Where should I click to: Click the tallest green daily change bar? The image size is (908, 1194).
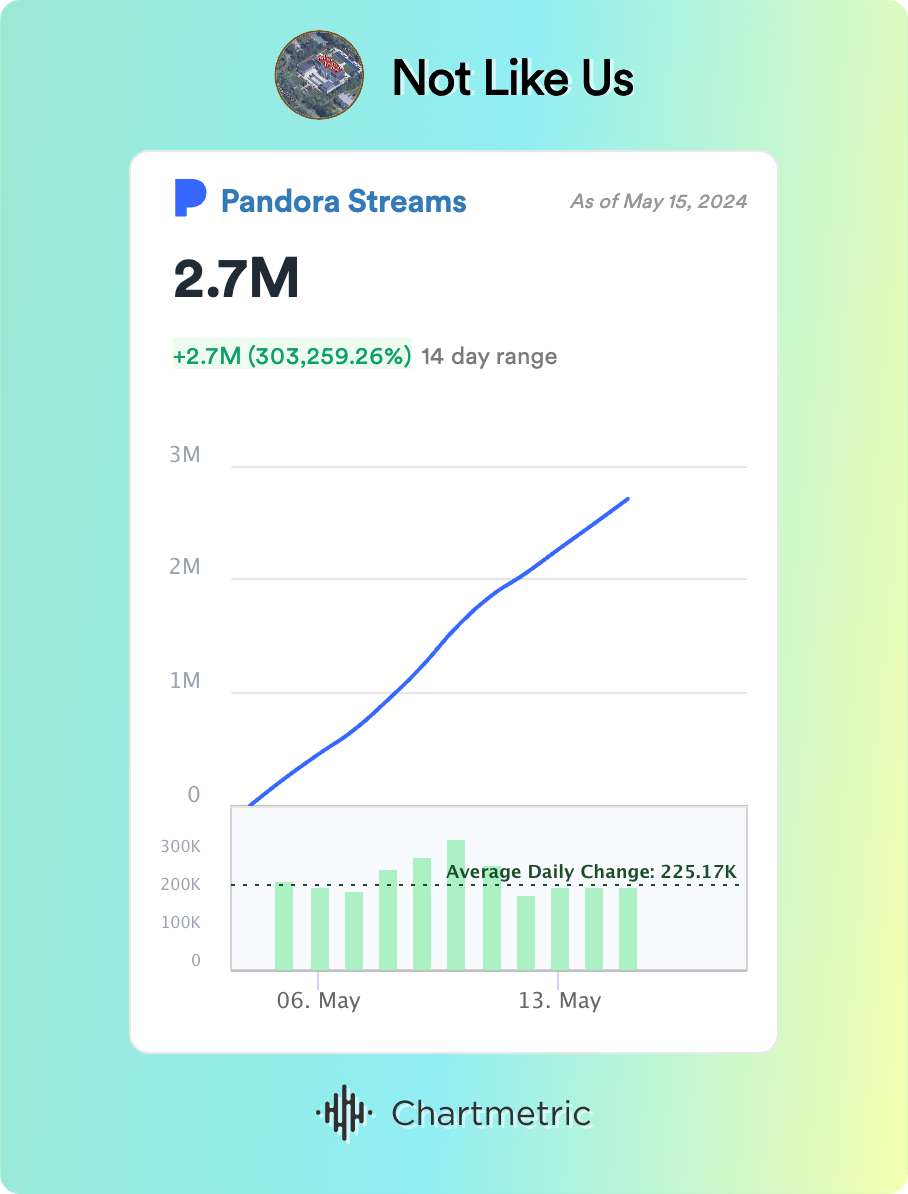click(456, 905)
